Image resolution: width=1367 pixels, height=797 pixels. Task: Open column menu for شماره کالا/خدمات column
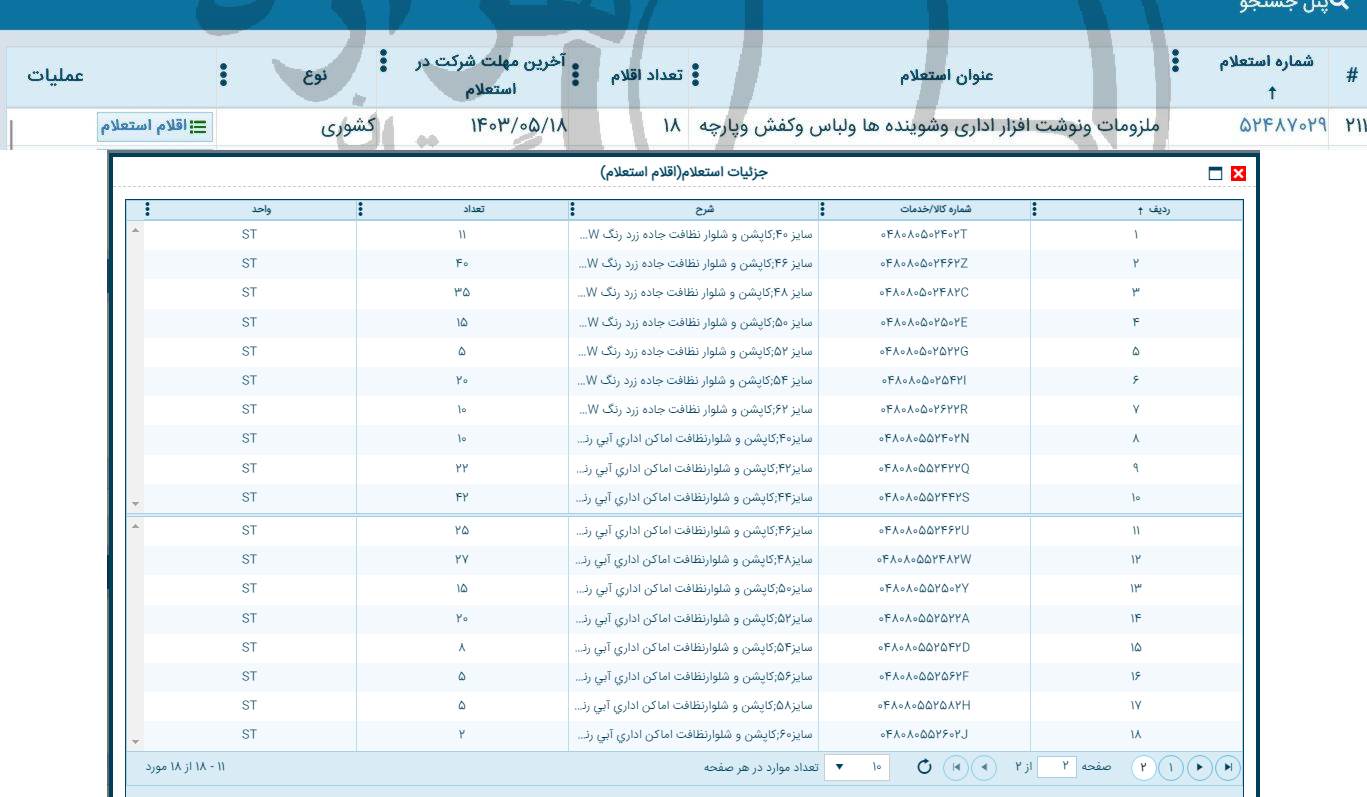[822, 210]
